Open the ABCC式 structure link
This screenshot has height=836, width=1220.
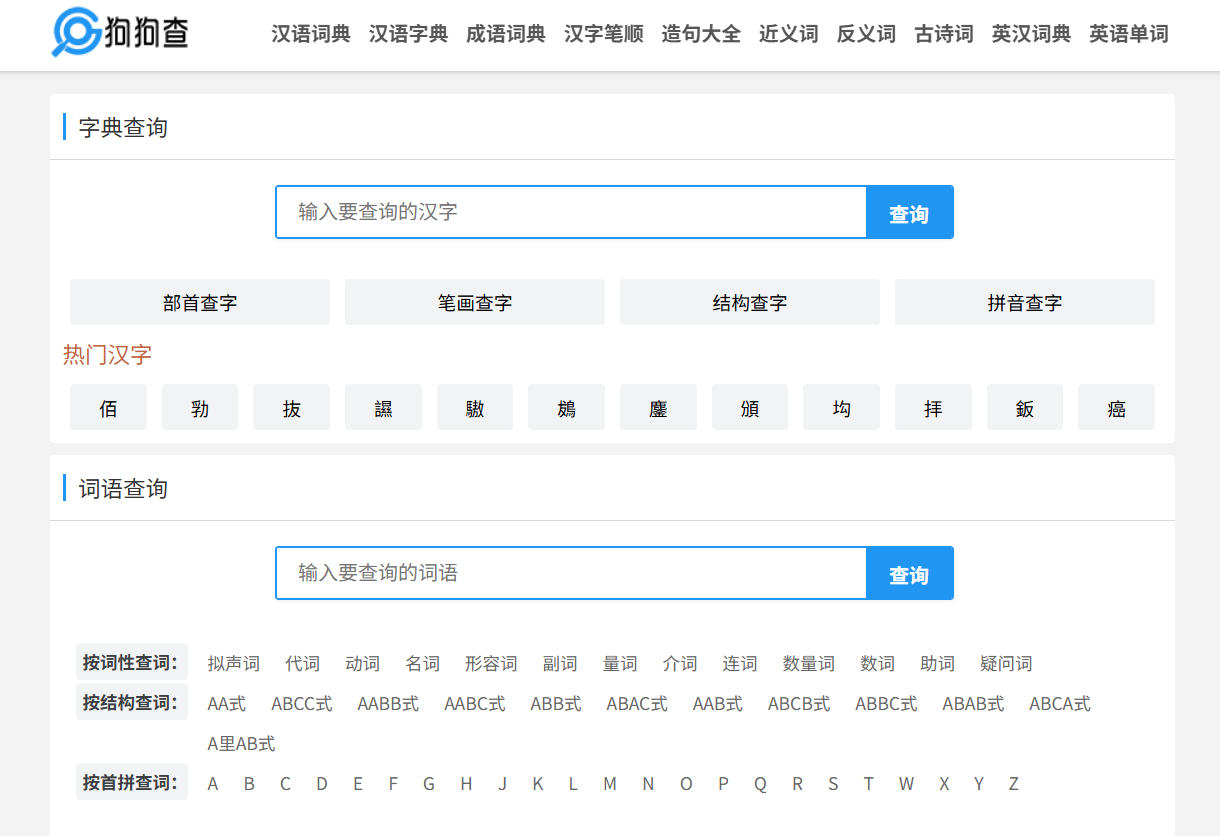(x=302, y=703)
